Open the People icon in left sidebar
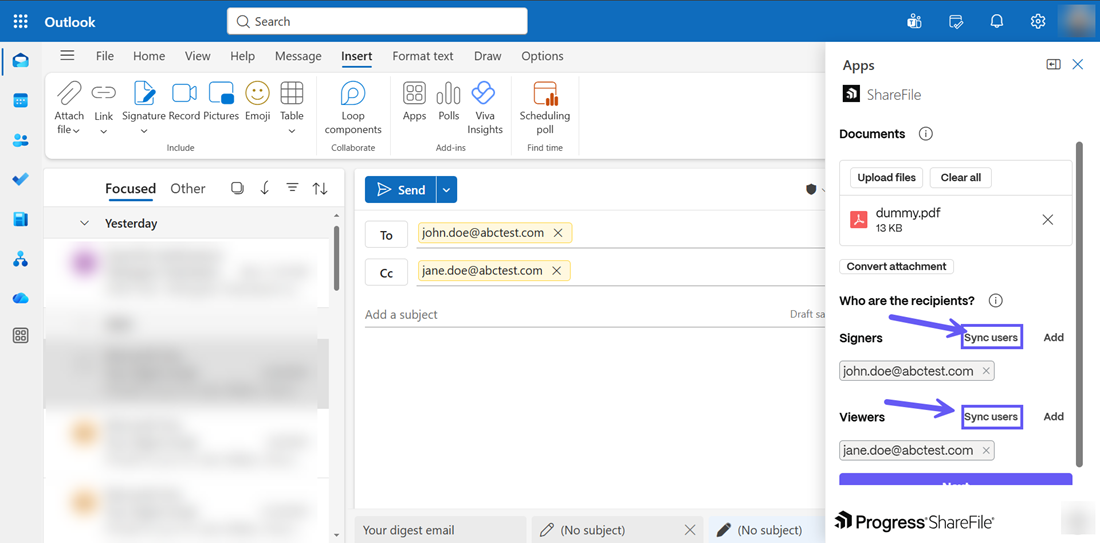1100x543 pixels. pos(21,140)
